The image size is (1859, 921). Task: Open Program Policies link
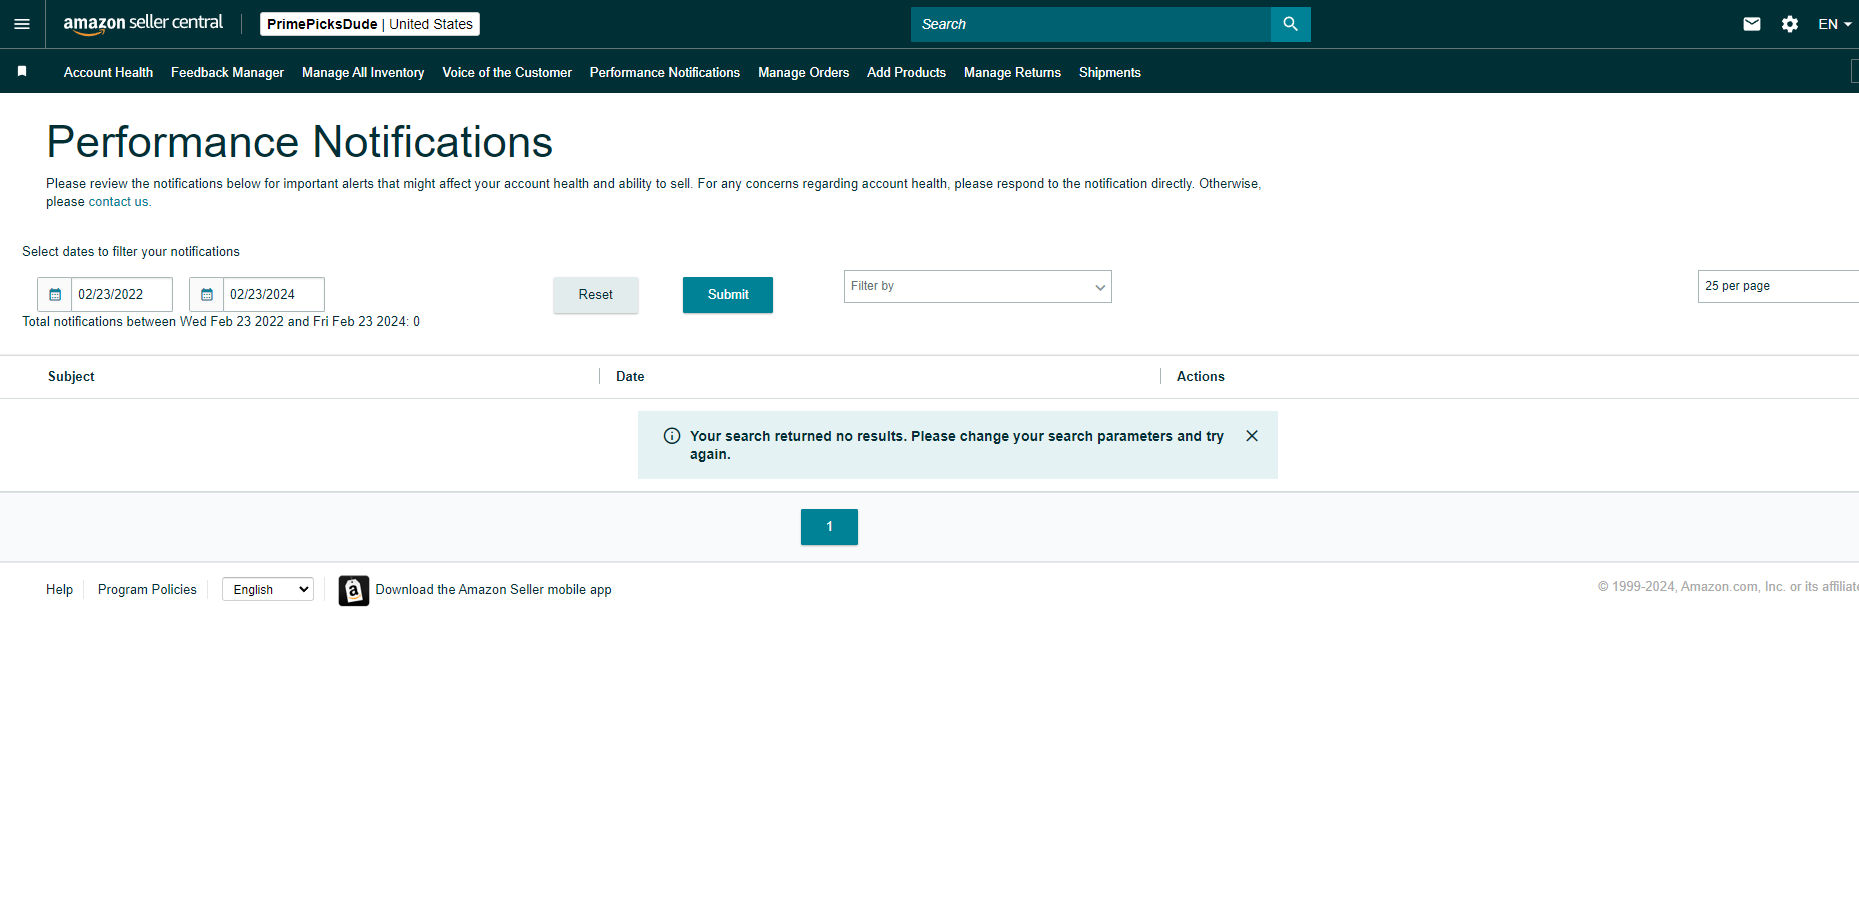coord(147,589)
